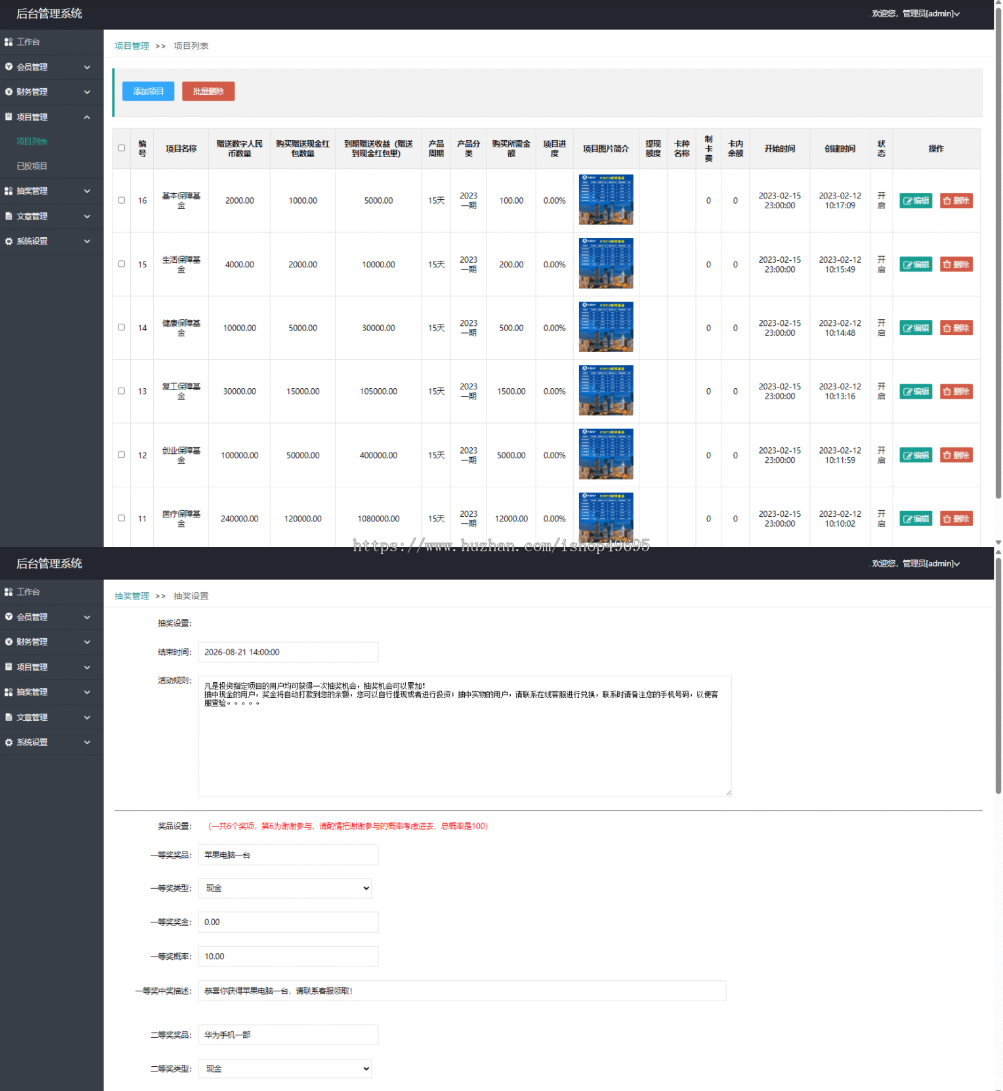Expand the 会员管理 chevron in the 抽奖设置 page sidebar
1003x1091 pixels.
87,617
